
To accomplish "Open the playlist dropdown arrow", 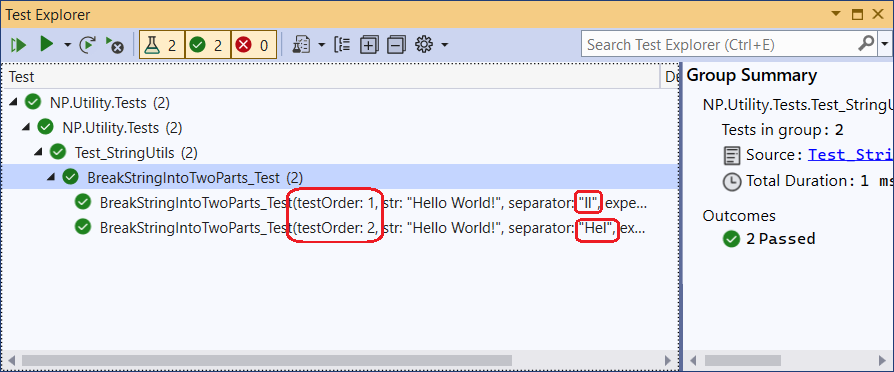I will tap(322, 45).
